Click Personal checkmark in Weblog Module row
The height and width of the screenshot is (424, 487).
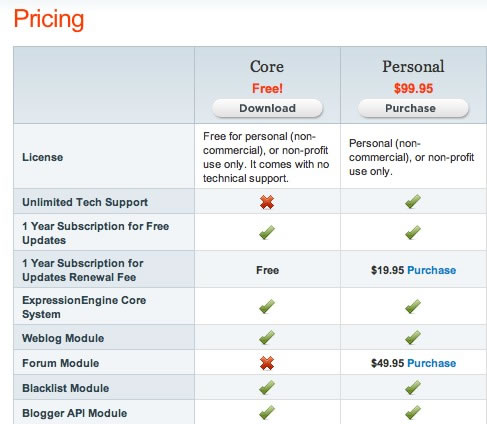pyautogui.click(x=413, y=337)
